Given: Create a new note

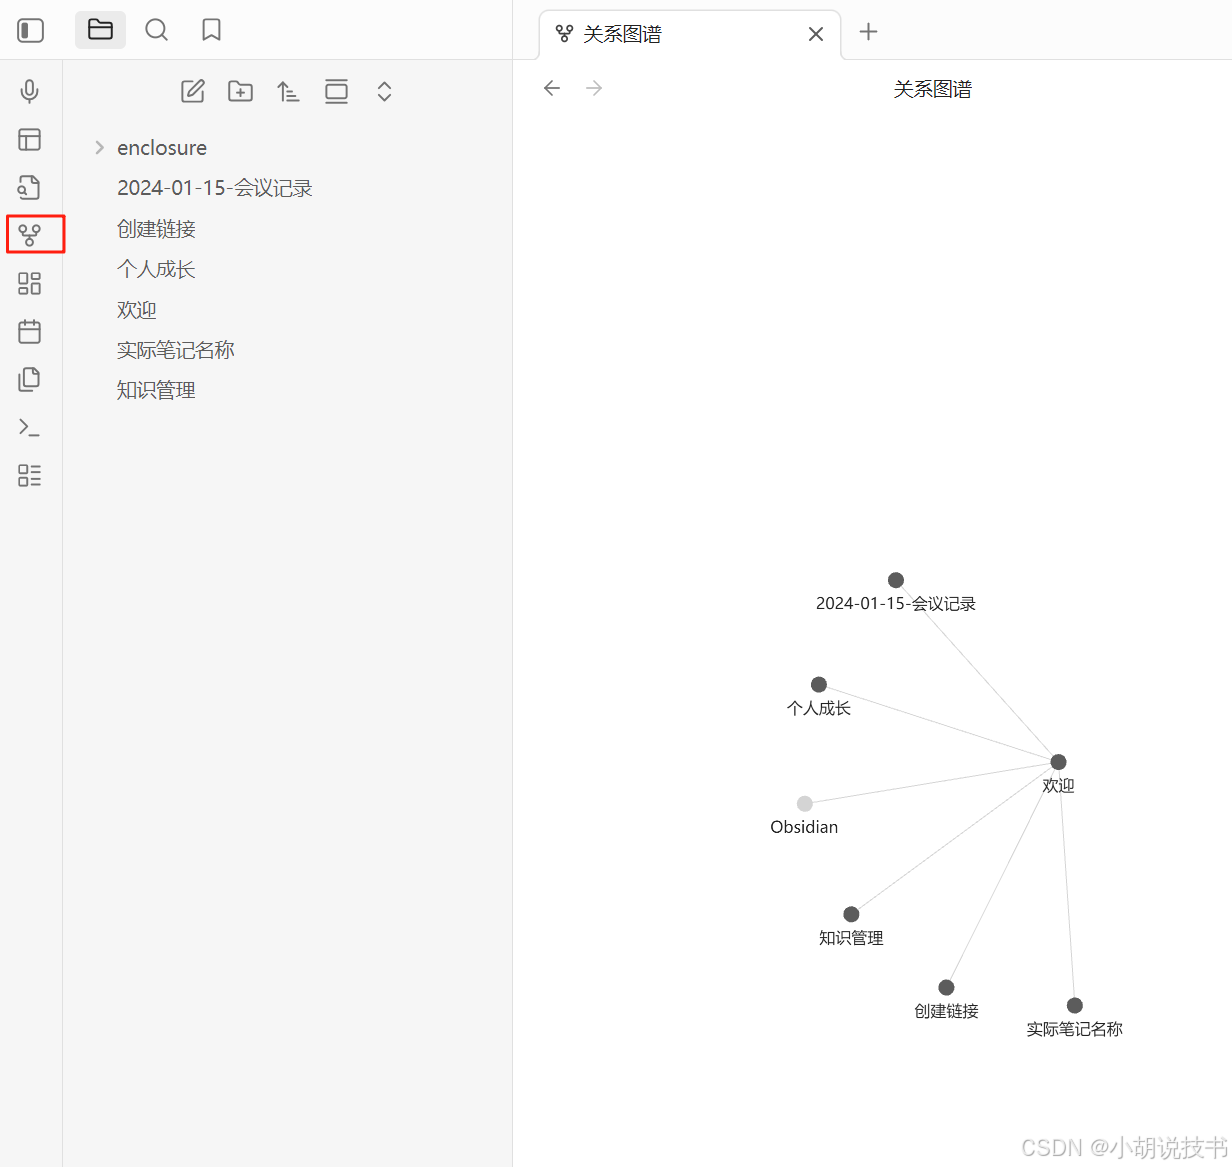Looking at the screenshot, I should [193, 91].
